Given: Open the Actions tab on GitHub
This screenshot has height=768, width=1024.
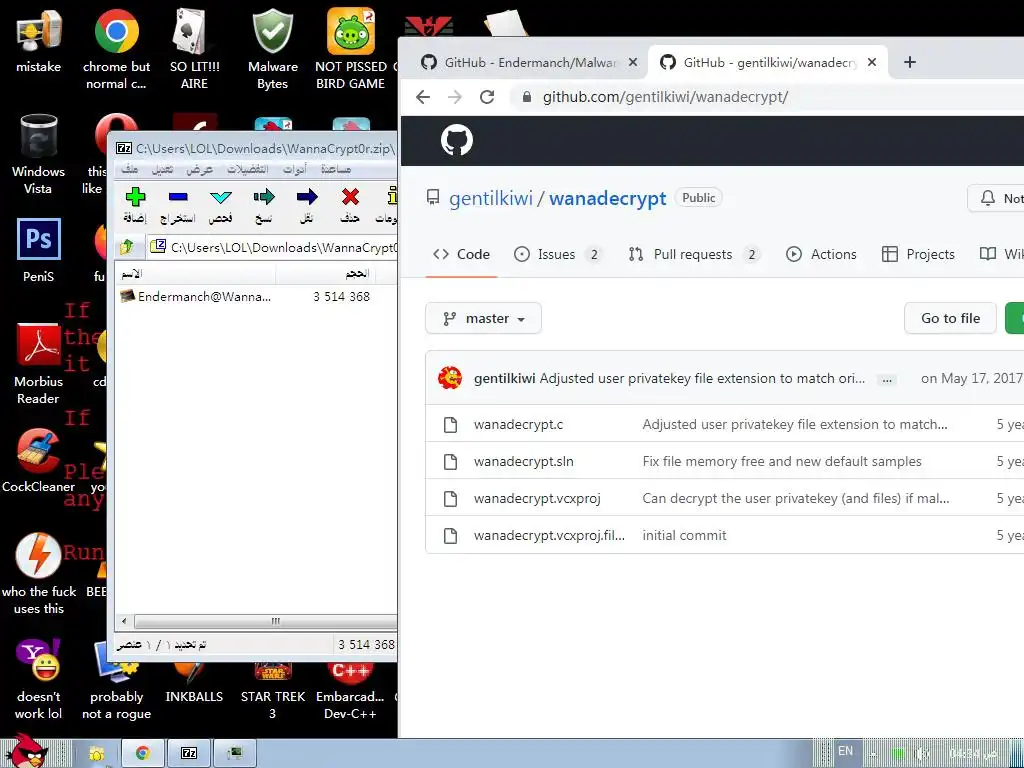Looking at the screenshot, I should click(822, 254).
